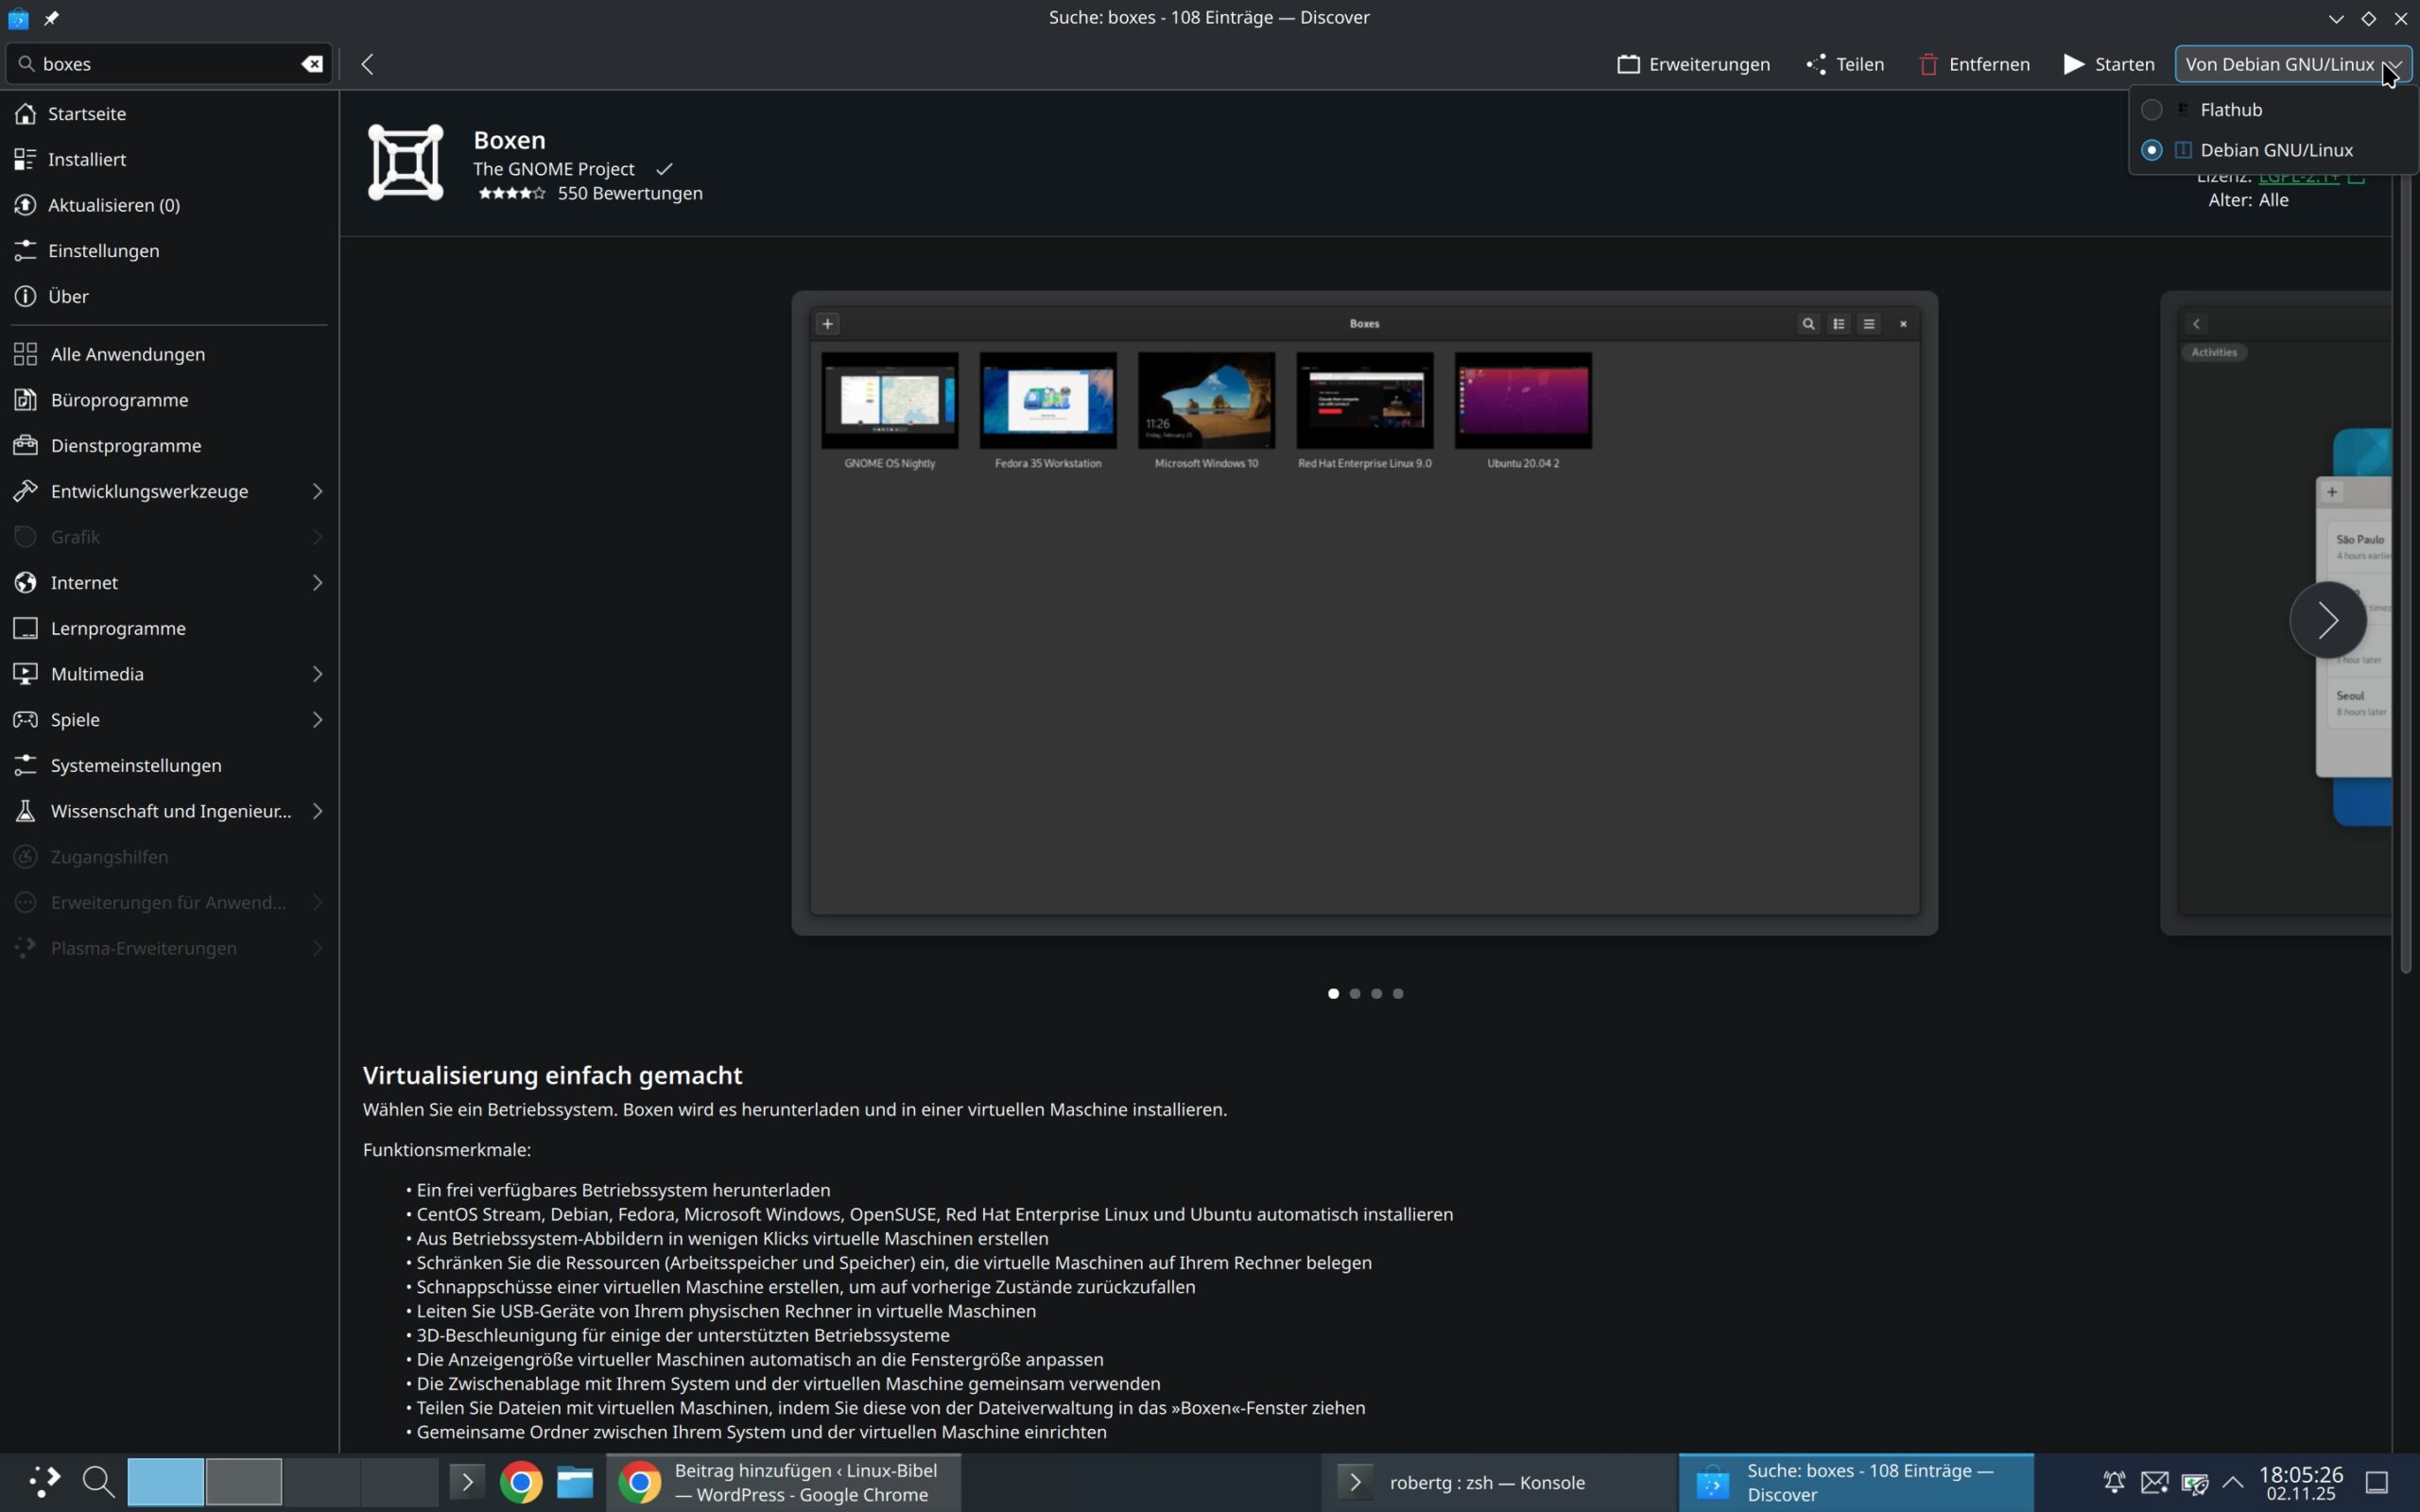Open the Installiert page
The width and height of the screenshot is (2420, 1512).
coord(86,159)
